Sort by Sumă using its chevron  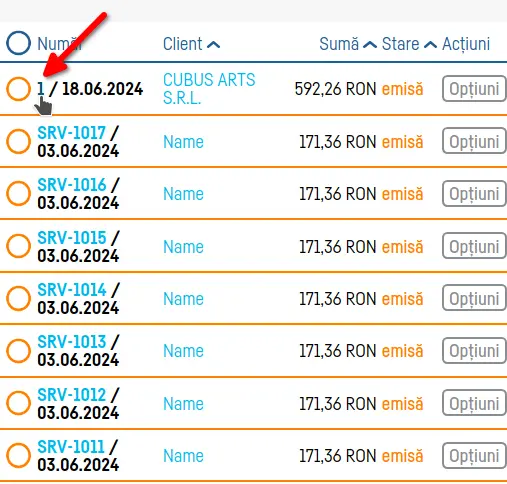click(x=370, y=45)
